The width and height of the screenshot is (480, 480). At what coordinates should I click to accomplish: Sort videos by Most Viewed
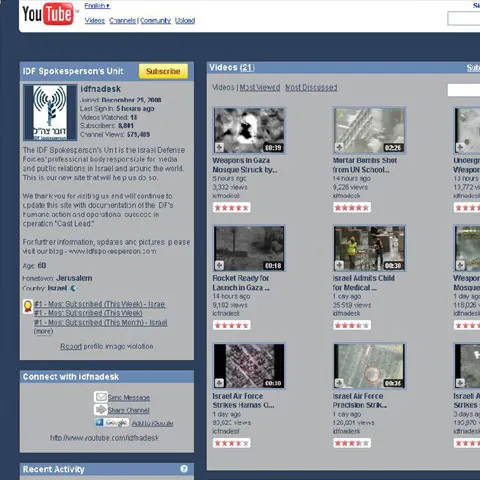pos(260,87)
